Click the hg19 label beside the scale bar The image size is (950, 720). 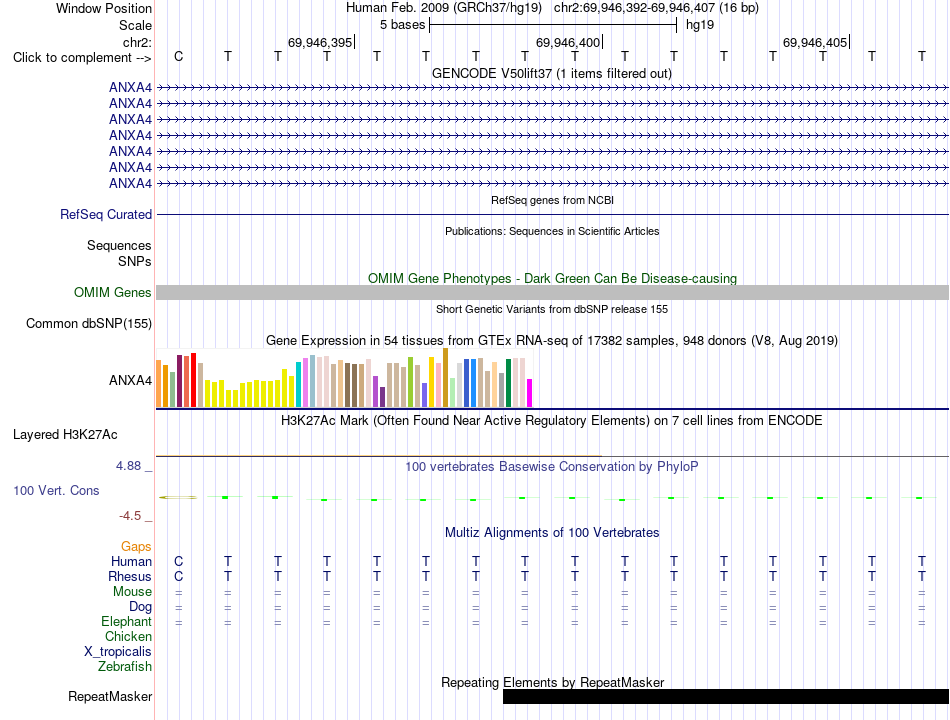700,25
